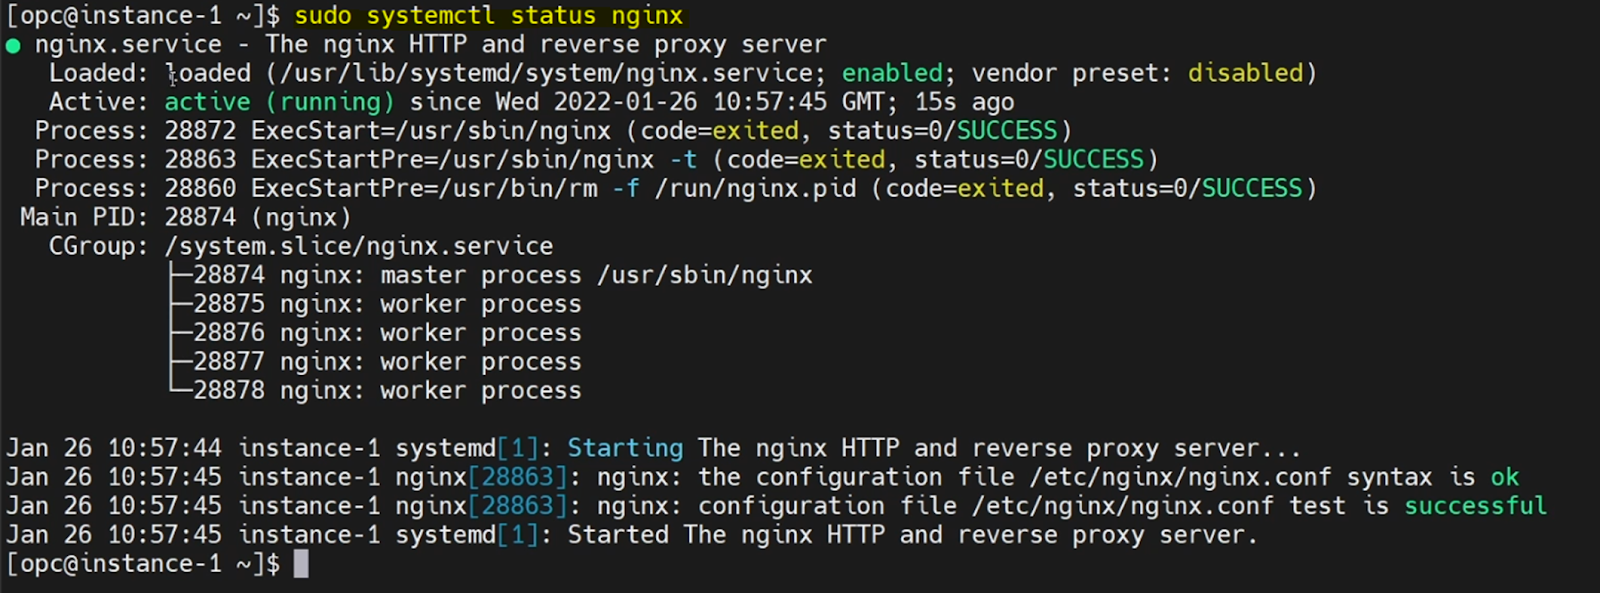Viewport: 1600px width, 593px height.
Task: Click the 'Active:' label
Action: click(98, 102)
